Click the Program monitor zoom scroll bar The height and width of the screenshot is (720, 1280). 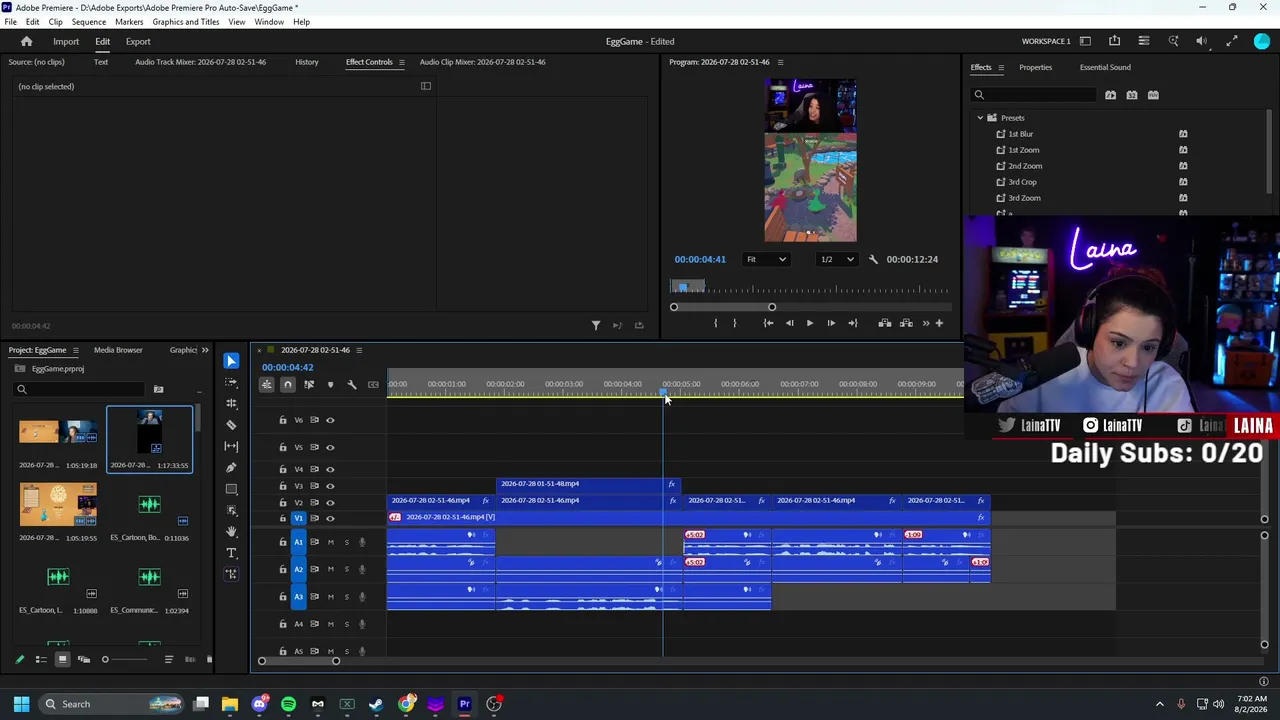click(x=723, y=307)
